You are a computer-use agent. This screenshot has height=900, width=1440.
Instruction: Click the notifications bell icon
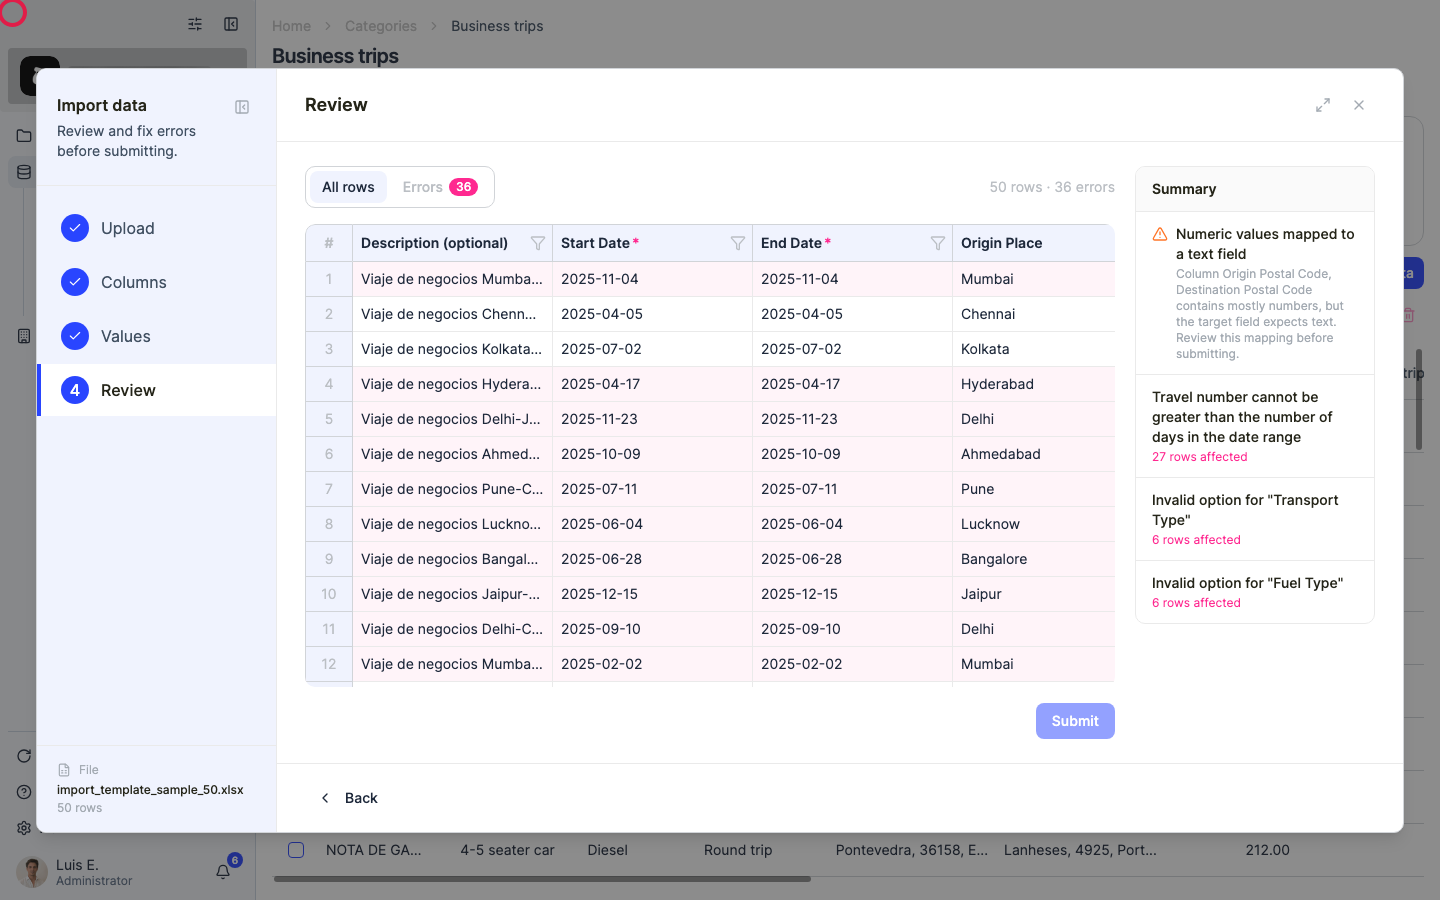(223, 872)
